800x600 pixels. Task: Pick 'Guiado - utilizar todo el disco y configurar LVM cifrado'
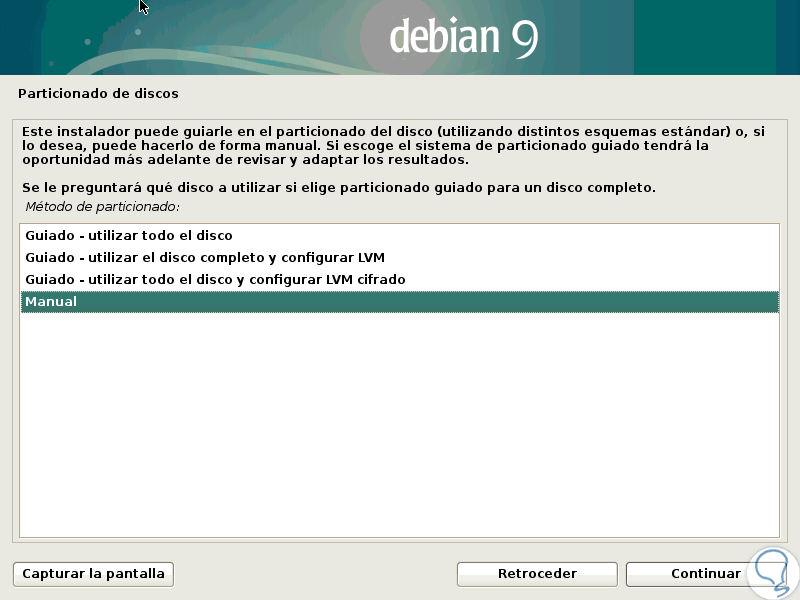click(x=399, y=280)
